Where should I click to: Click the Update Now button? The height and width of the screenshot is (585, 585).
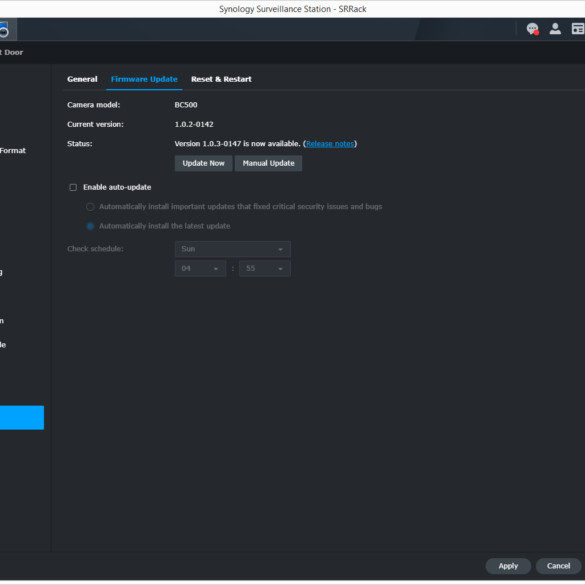tap(203, 163)
